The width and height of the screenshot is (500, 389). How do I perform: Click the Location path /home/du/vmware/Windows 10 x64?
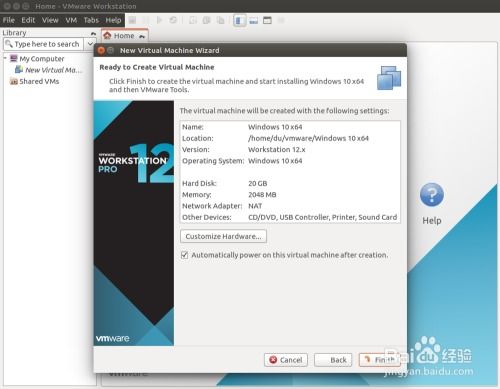308,138
